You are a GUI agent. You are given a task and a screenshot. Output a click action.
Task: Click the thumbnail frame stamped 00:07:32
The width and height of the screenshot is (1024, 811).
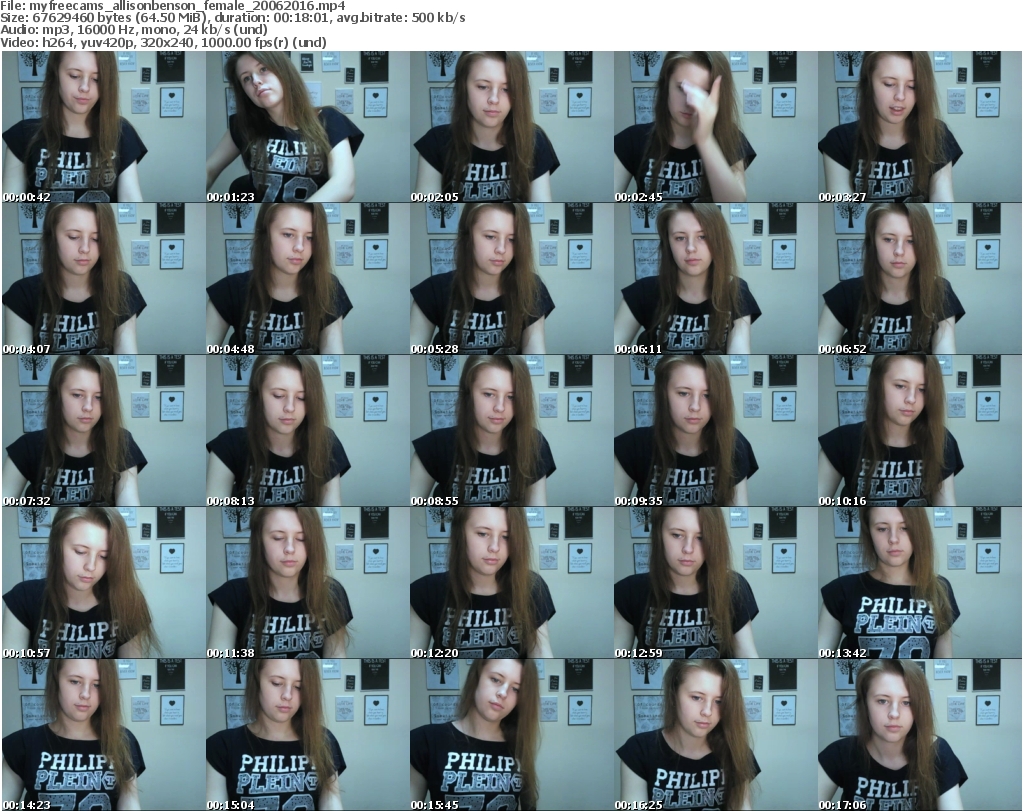[104, 431]
